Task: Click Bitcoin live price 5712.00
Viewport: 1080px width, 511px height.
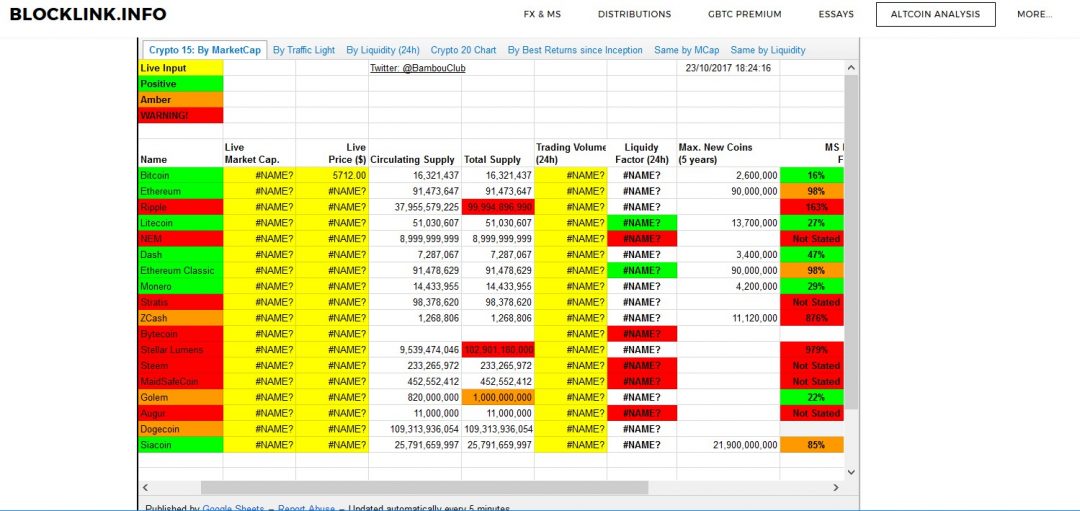Action: [x=332, y=176]
